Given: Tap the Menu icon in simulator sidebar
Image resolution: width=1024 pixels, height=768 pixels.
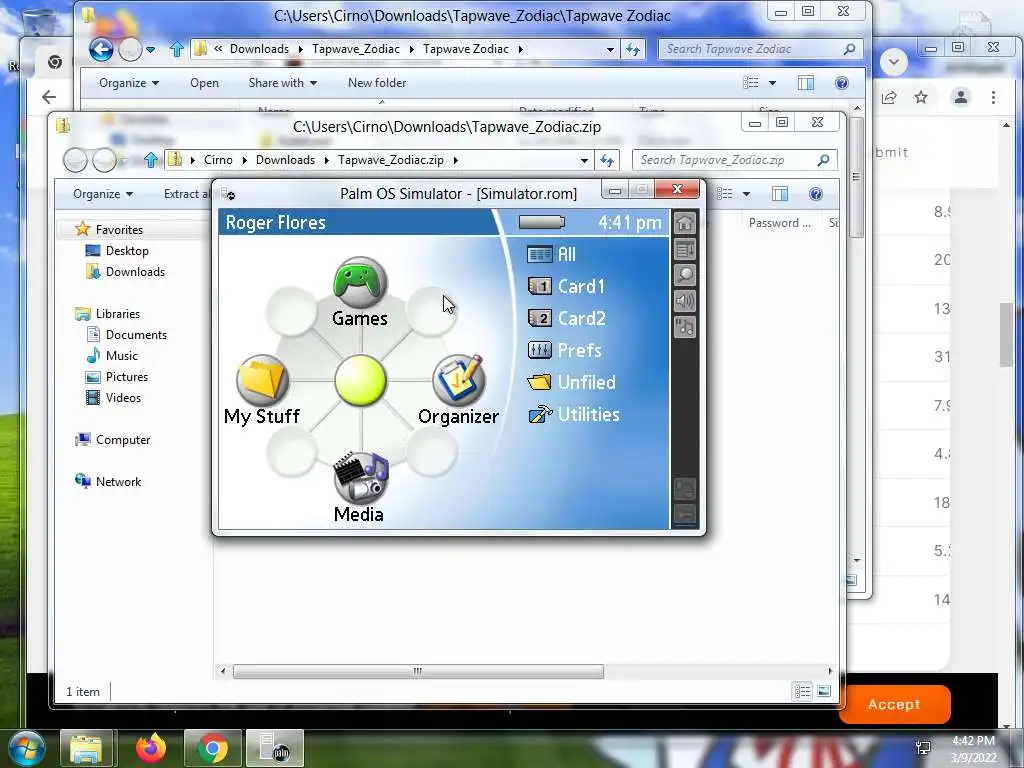Looking at the screenshot, I should [x=684, y=249].
